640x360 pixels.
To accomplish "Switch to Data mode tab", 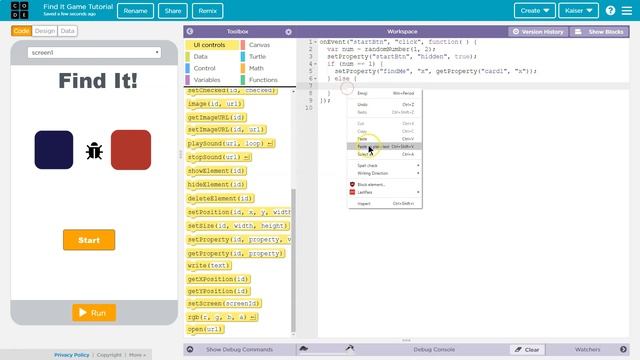I will 67,31.
